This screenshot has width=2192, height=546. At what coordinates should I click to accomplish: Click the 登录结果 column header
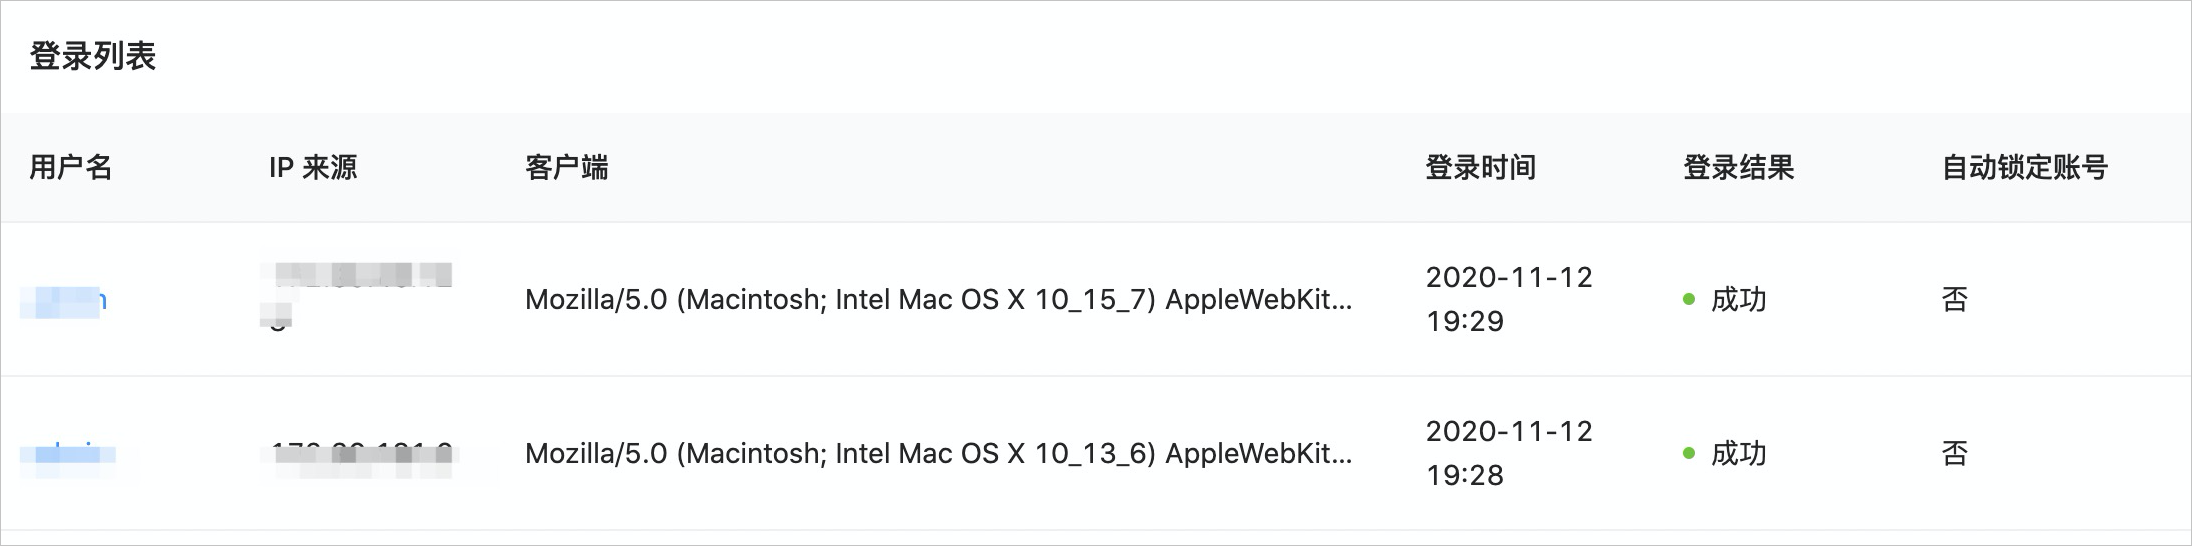click(1738, 167)
